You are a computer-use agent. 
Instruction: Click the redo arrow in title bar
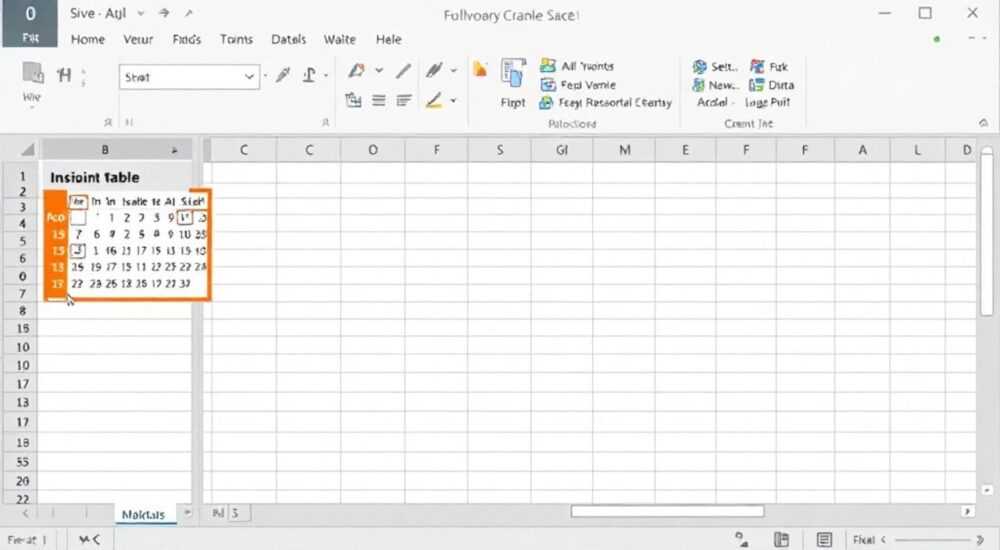164,13
